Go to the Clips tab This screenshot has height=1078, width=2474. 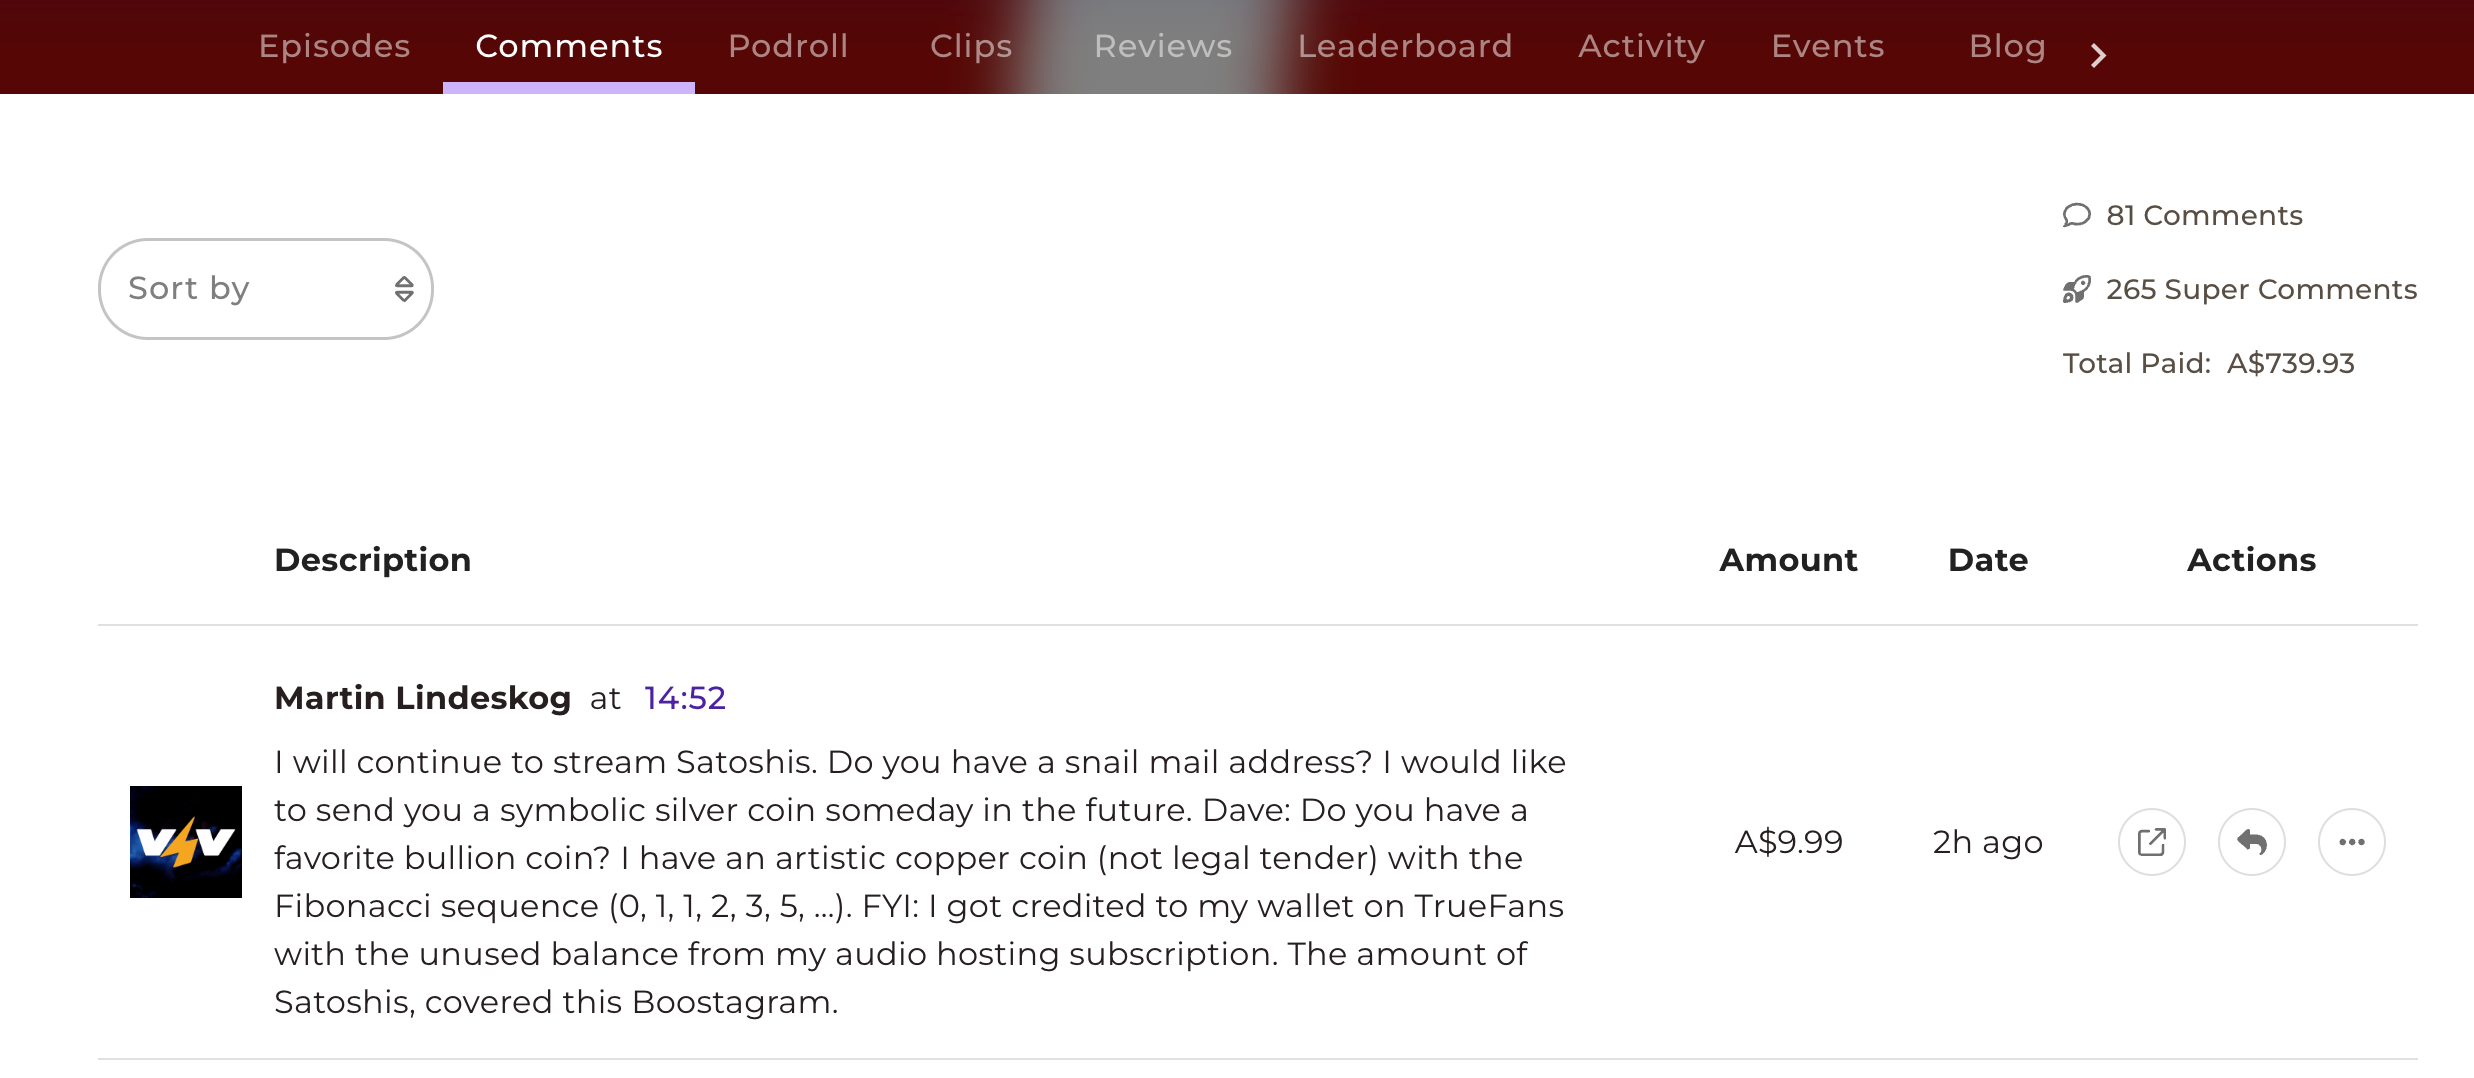(x=971, y=46)
